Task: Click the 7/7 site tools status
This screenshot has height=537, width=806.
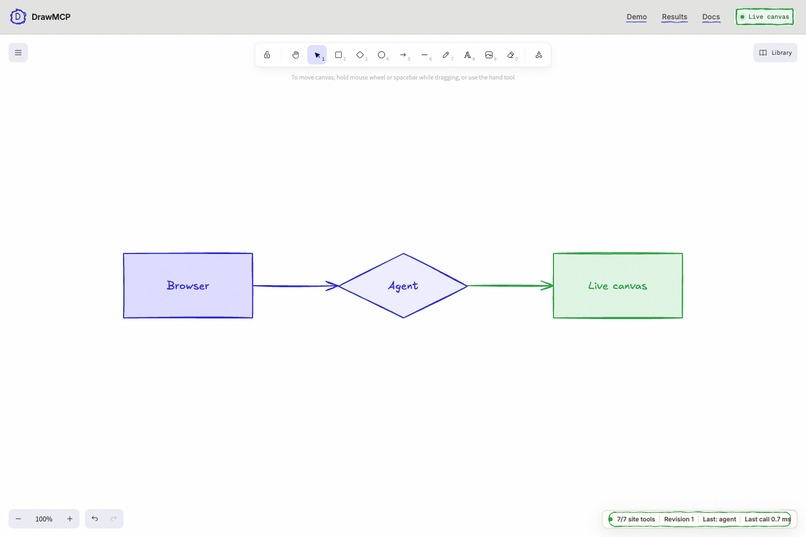Action: [x=636, y=519]
